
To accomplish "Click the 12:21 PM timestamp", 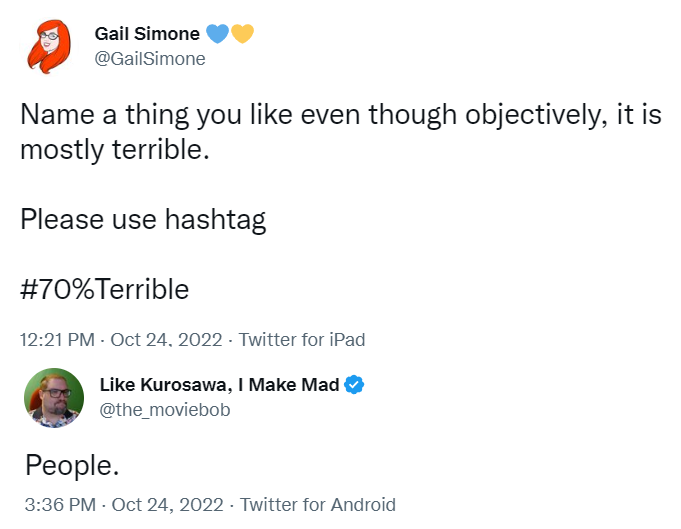I will [x=56, y=340].
